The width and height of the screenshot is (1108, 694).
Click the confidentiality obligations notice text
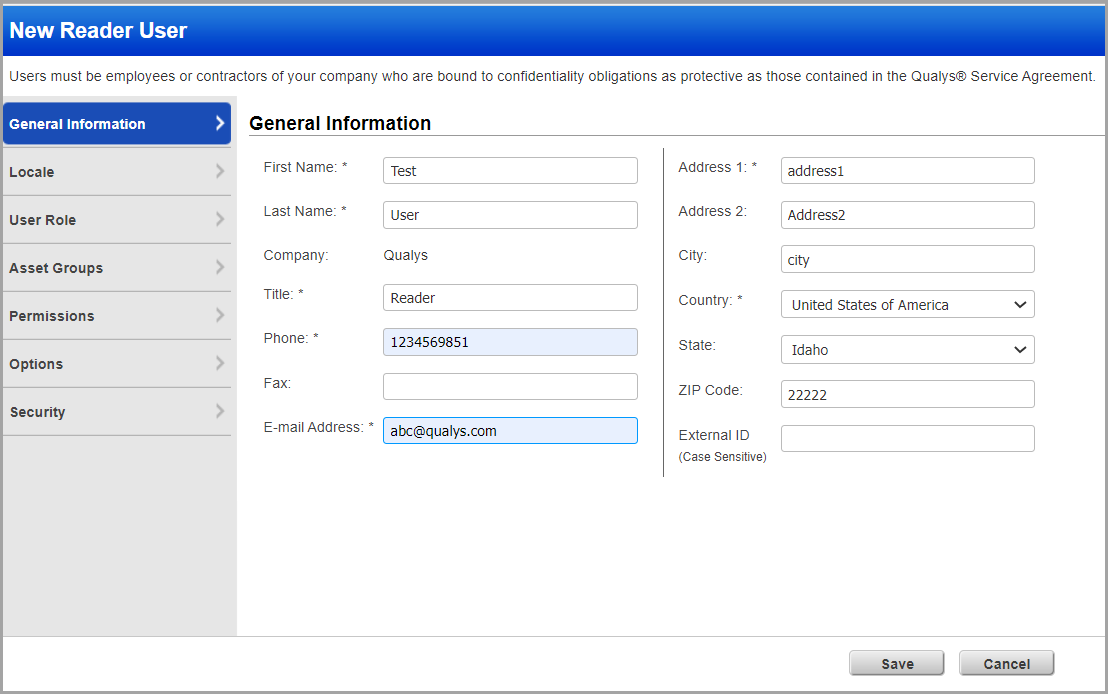[x=552, y=76]
